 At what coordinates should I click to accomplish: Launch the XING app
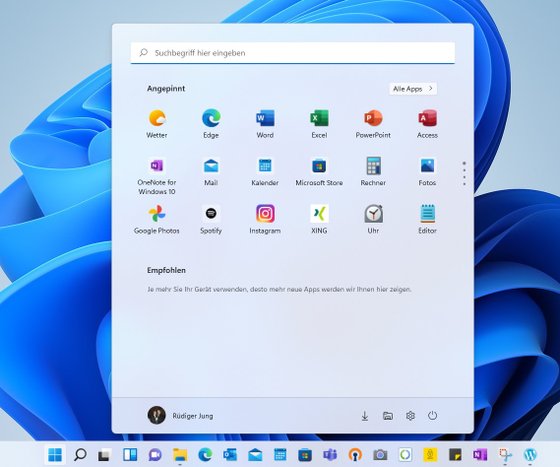(319, 219)
